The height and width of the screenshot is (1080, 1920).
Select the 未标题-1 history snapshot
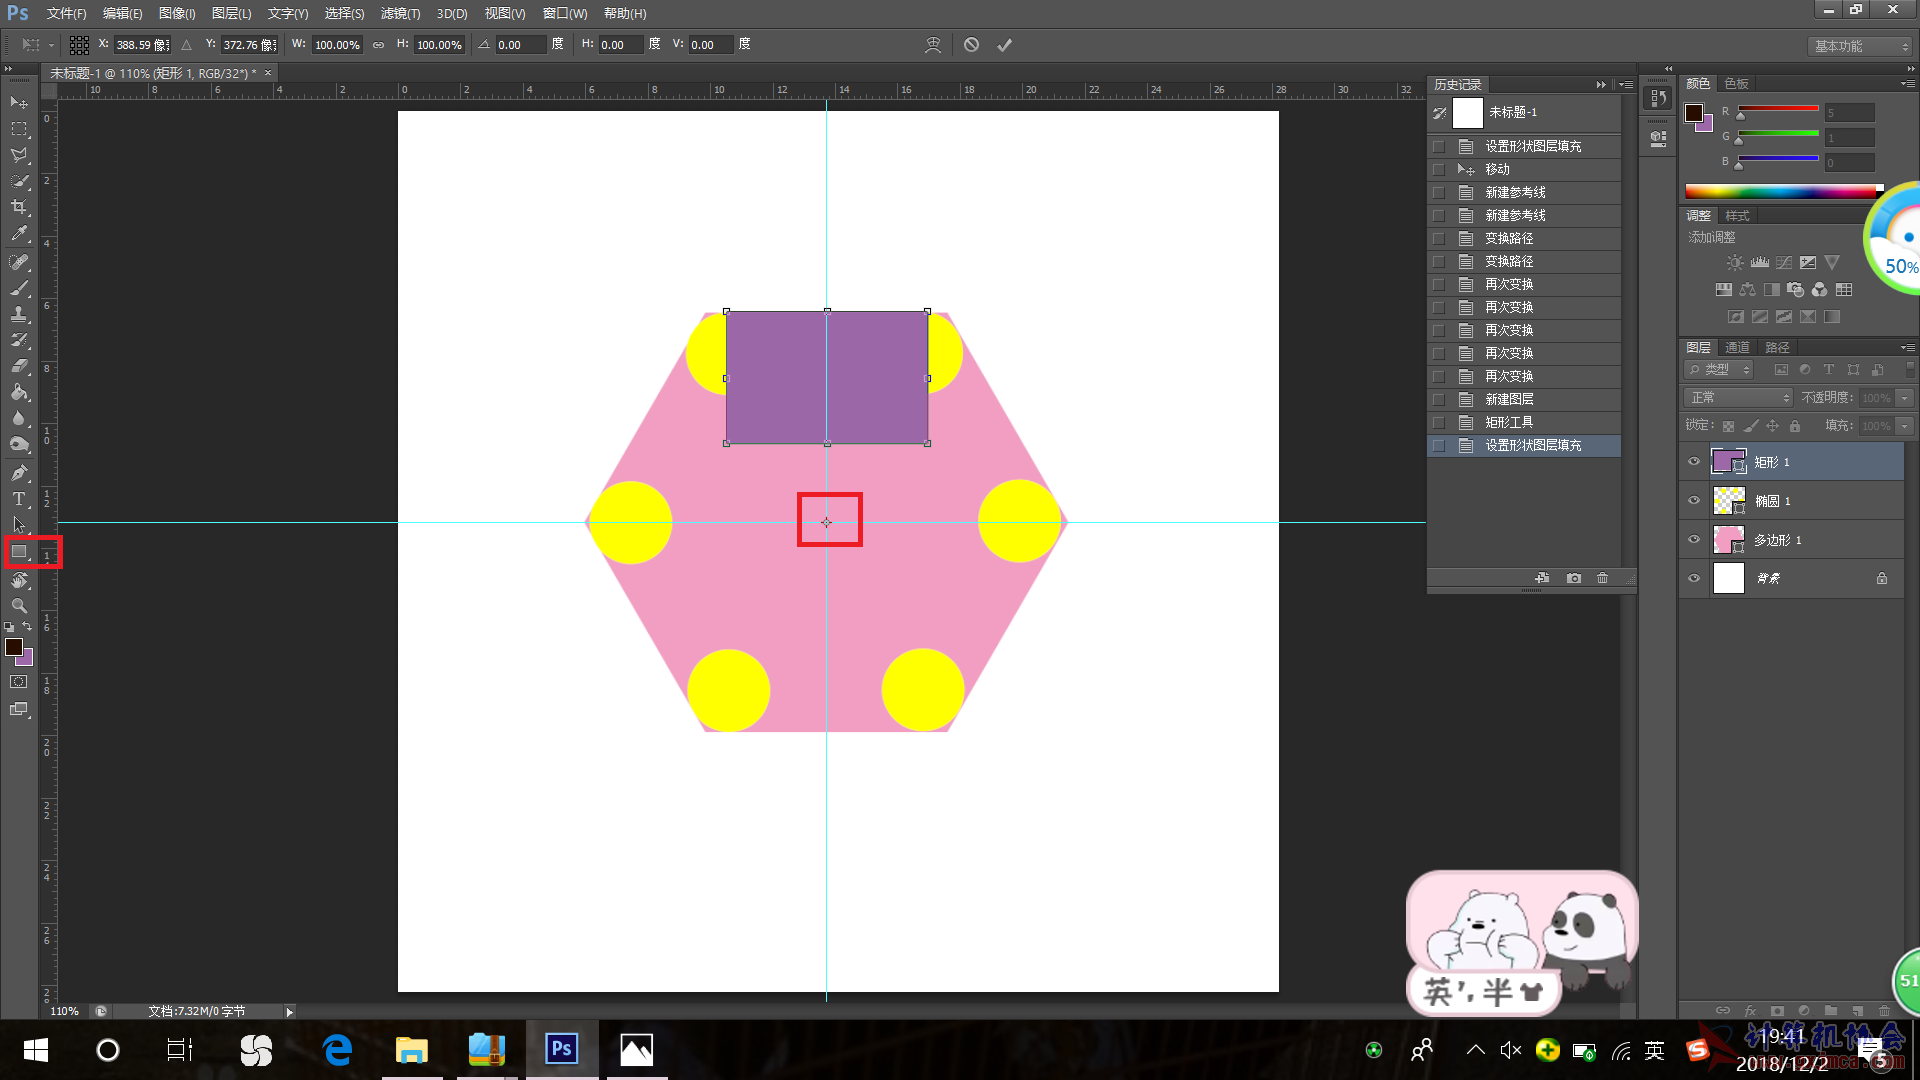tap(1524, 113)
